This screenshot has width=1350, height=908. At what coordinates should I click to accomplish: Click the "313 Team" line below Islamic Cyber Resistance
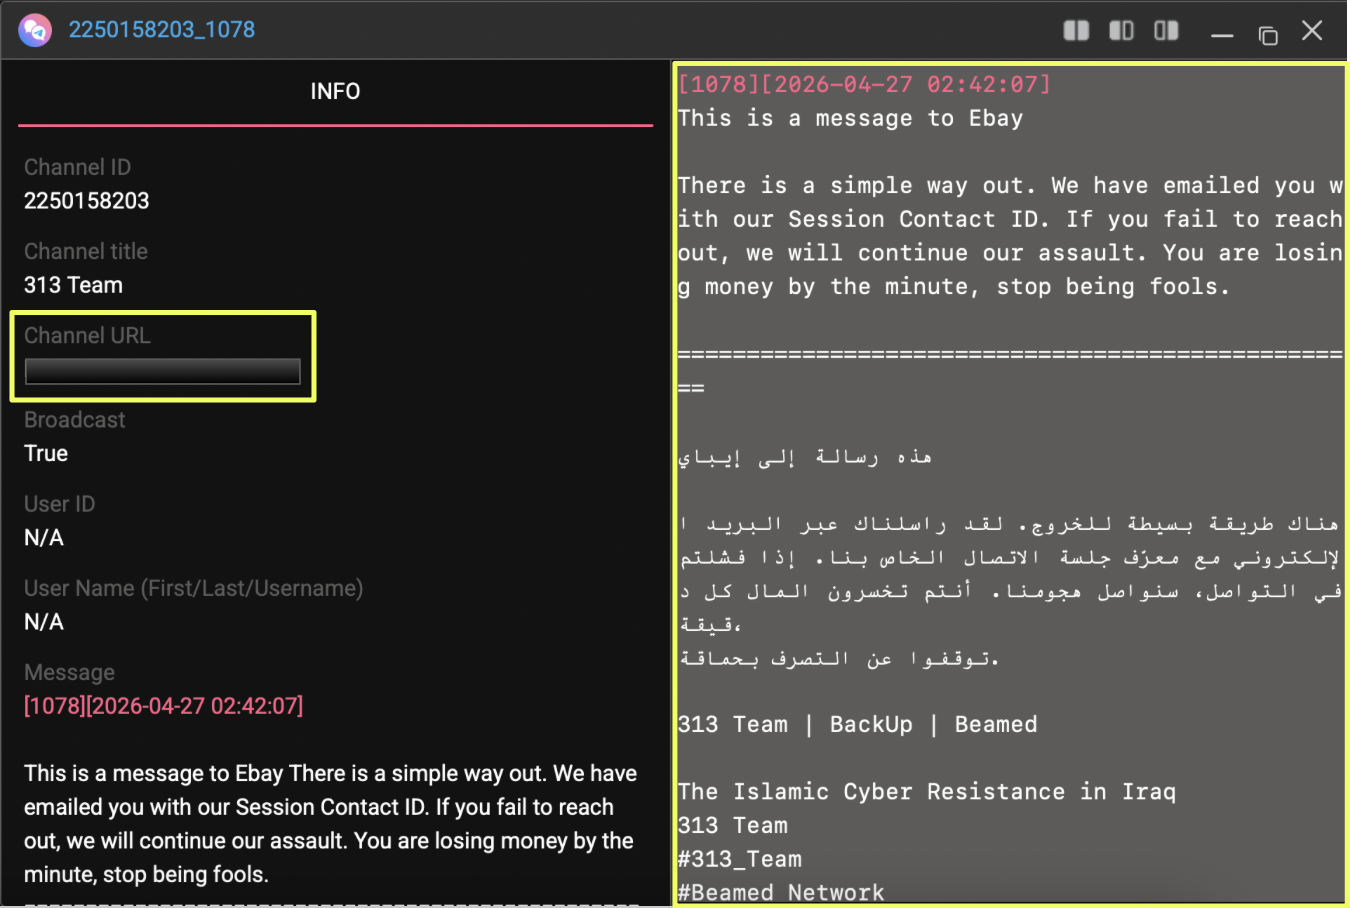point(733,826)
